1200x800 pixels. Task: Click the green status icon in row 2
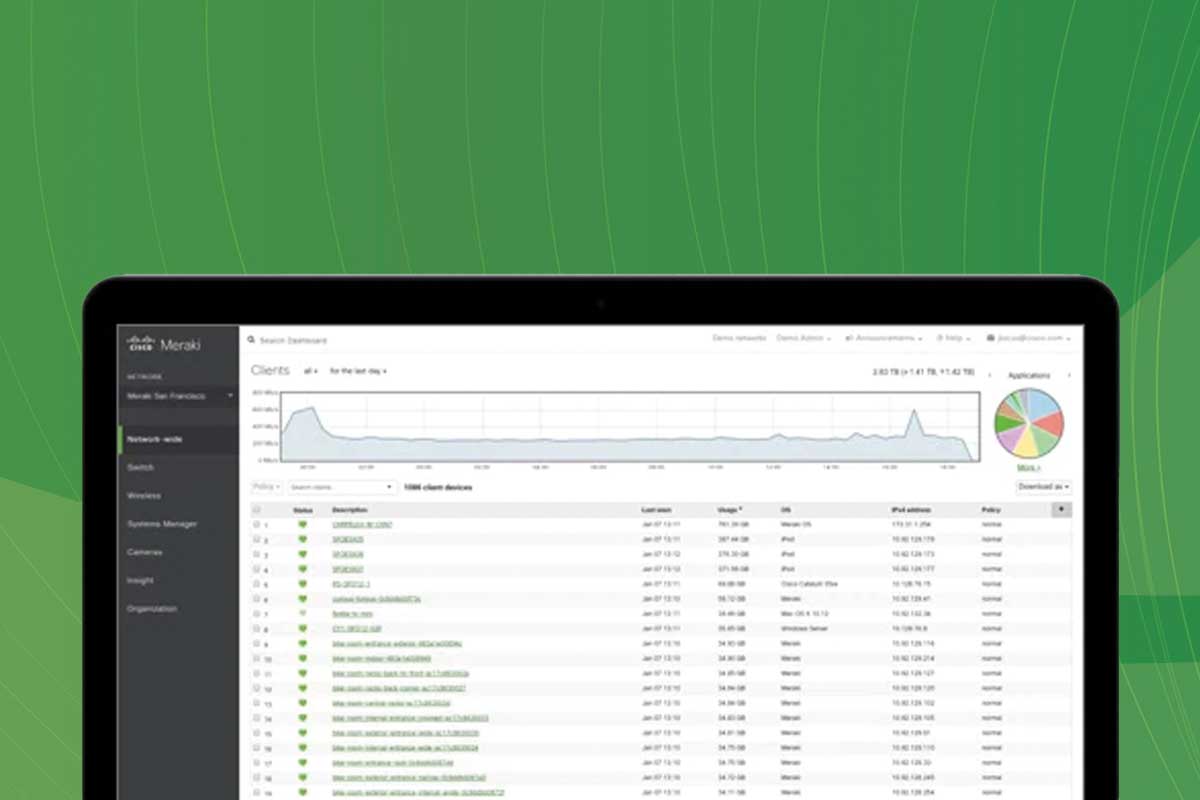pyautogui.click(x=302, y=539)
